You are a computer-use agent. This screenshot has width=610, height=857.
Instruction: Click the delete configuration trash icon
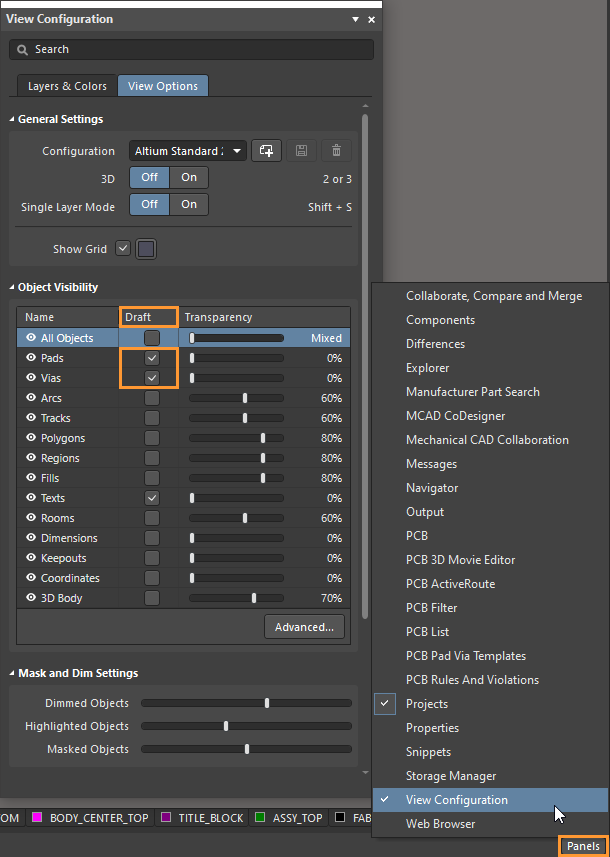336,151
